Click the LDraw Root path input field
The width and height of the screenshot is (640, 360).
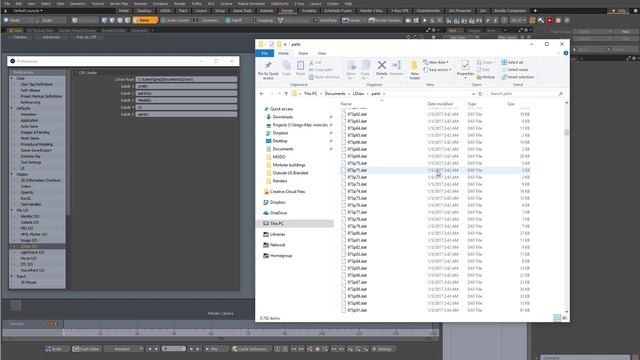point(186,80)
